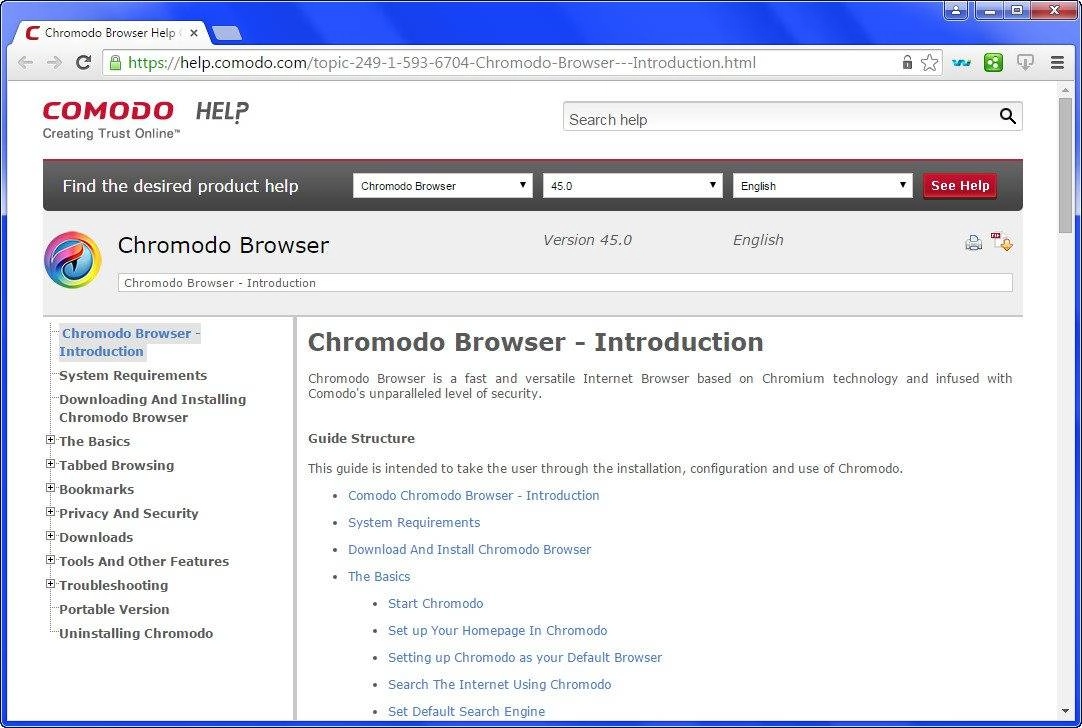Click the browser forward arrow

click(54, 63)
